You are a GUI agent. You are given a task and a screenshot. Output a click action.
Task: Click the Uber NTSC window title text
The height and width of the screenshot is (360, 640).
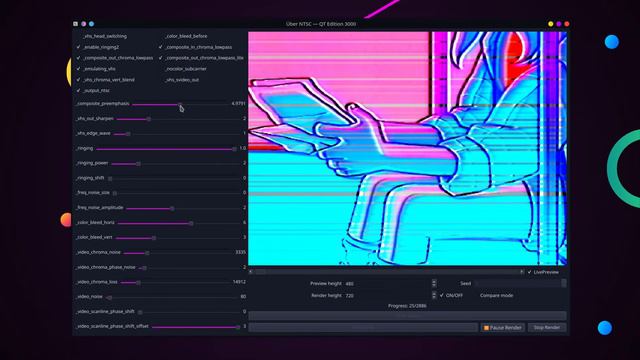(321, 24)
